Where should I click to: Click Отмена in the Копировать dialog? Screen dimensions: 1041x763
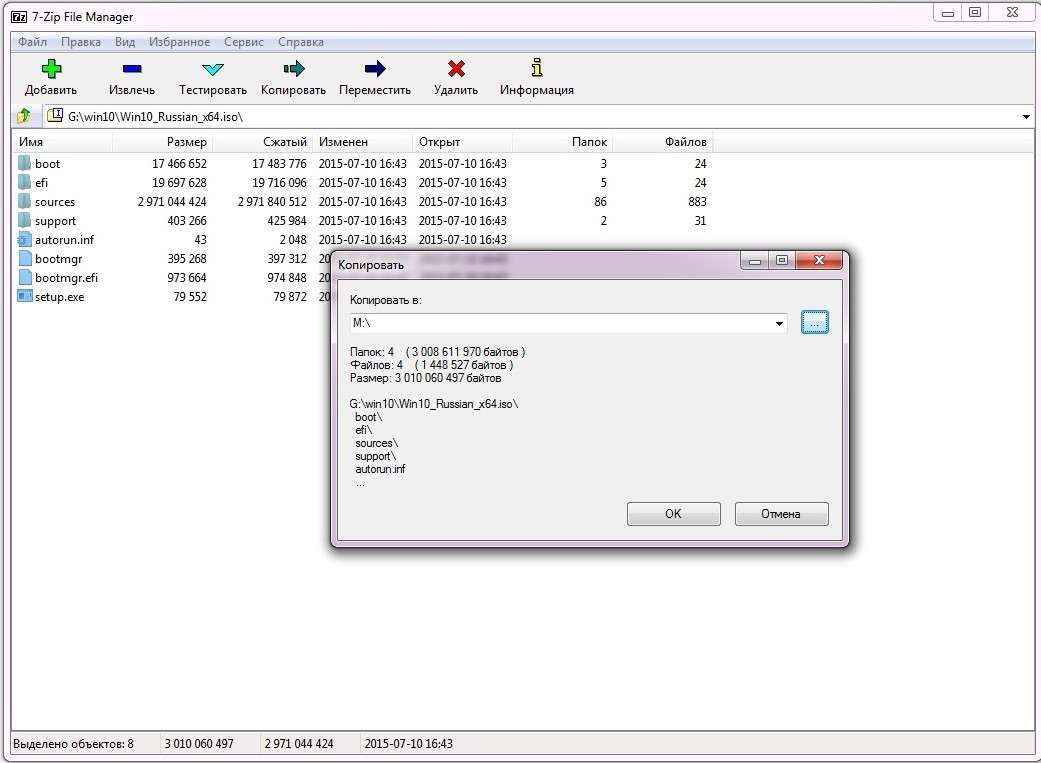tap(781, 514)
